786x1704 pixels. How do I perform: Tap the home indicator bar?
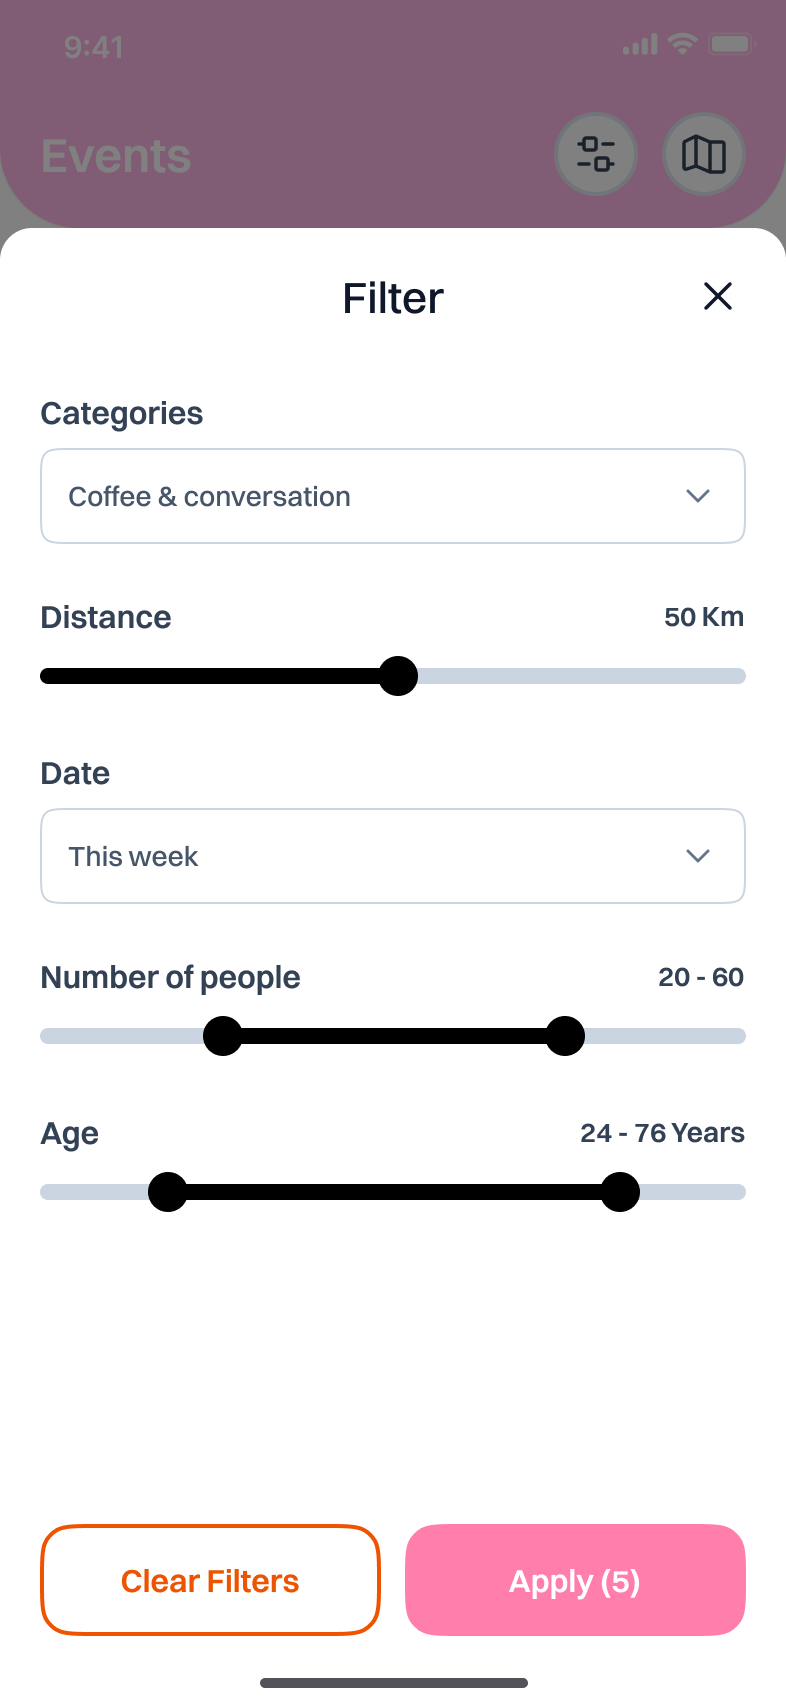(x=393, y=1683)
